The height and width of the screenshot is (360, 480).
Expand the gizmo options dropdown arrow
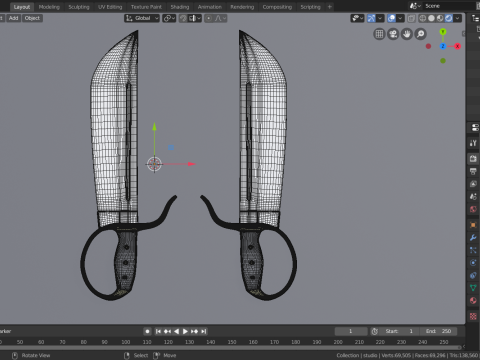pyautogui.click(x=380, y=18)
